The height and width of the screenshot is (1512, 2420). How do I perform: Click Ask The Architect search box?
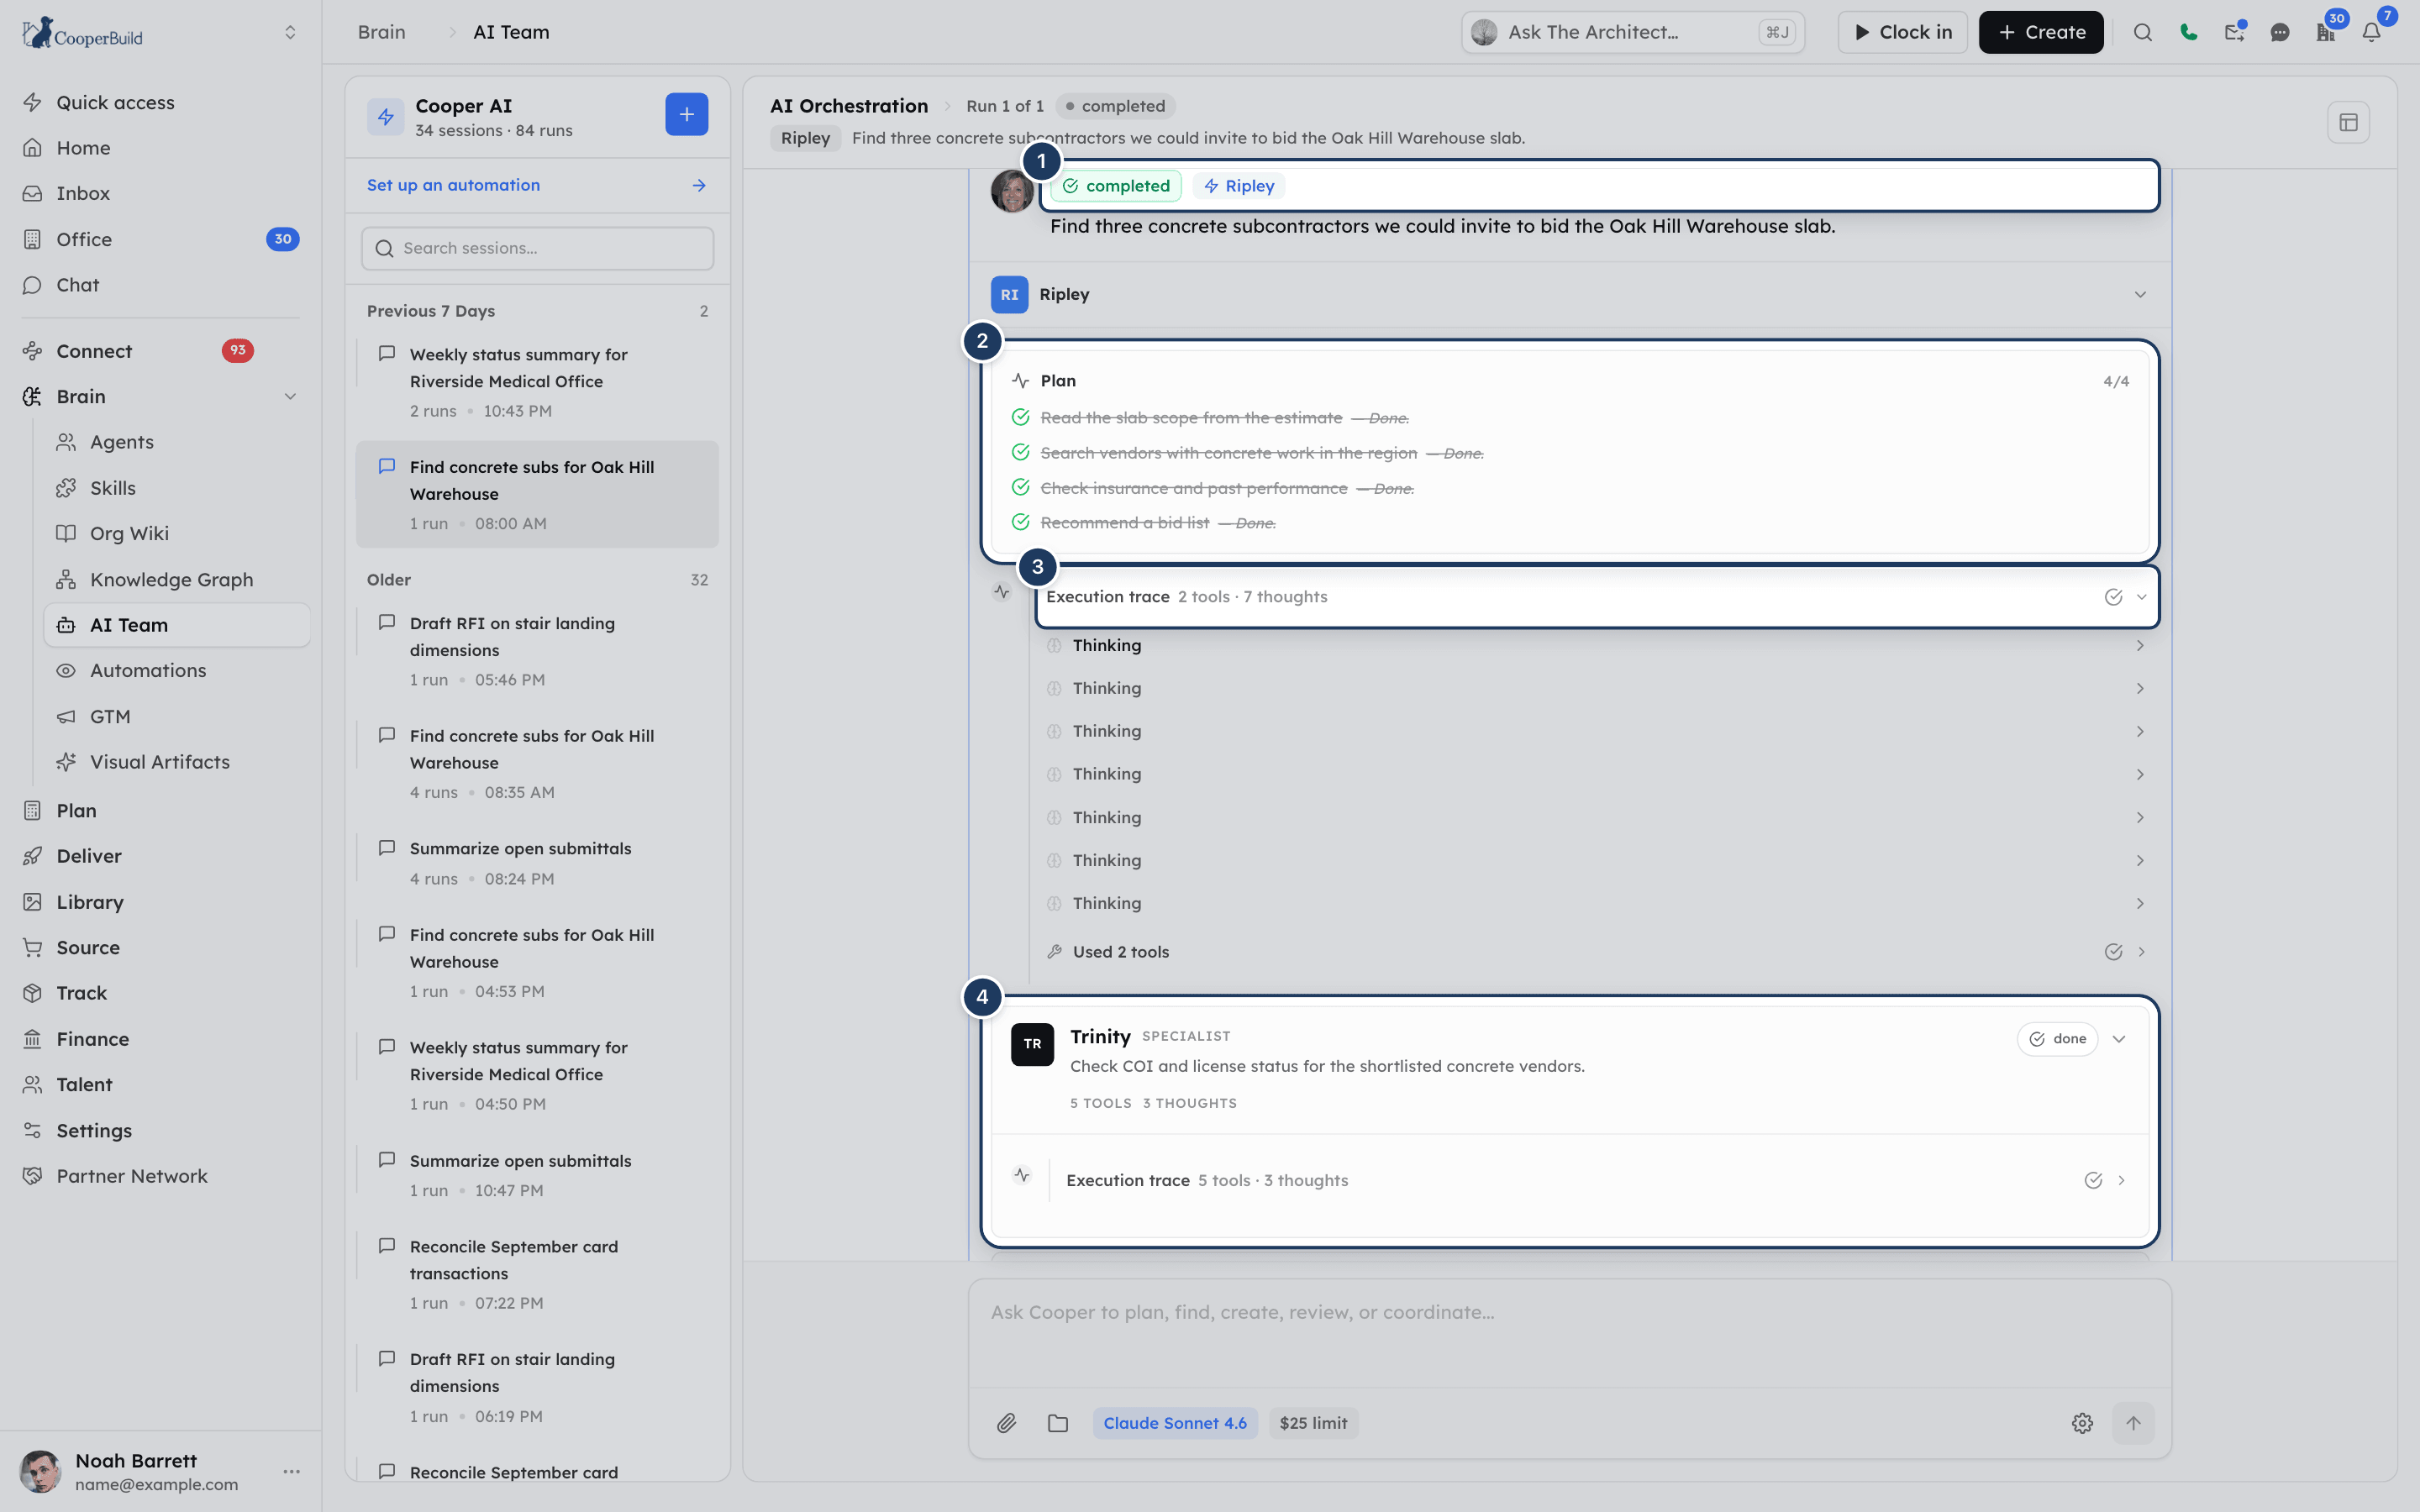pos(1633,32)
